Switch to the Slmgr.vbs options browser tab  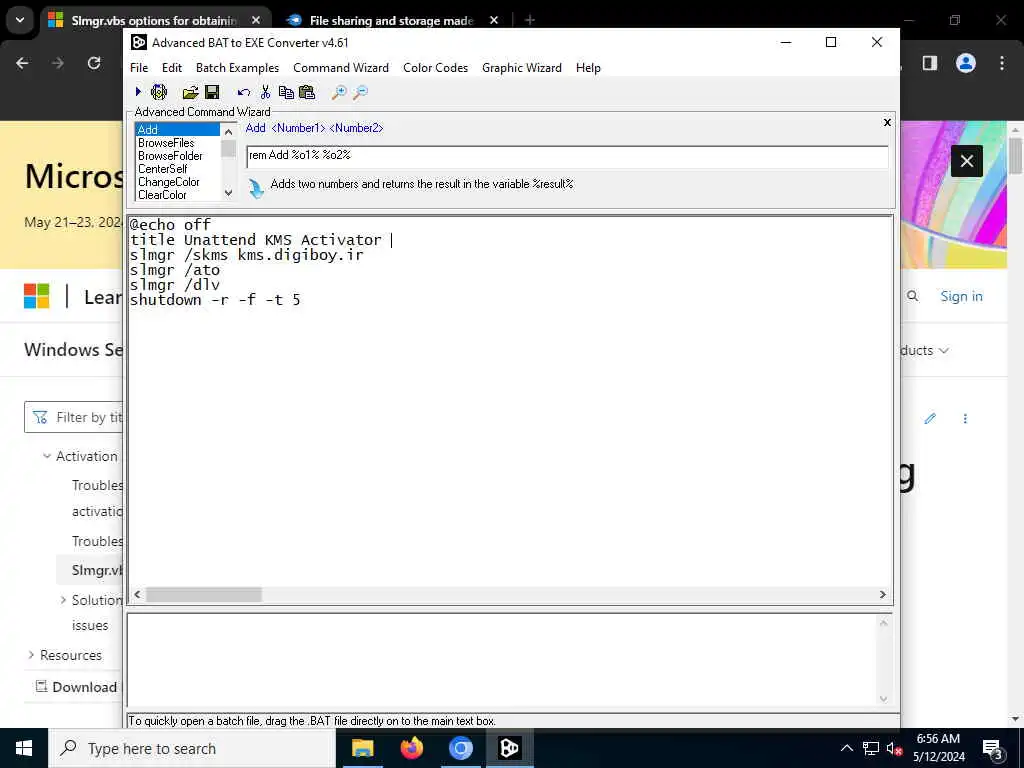(155, 20)
